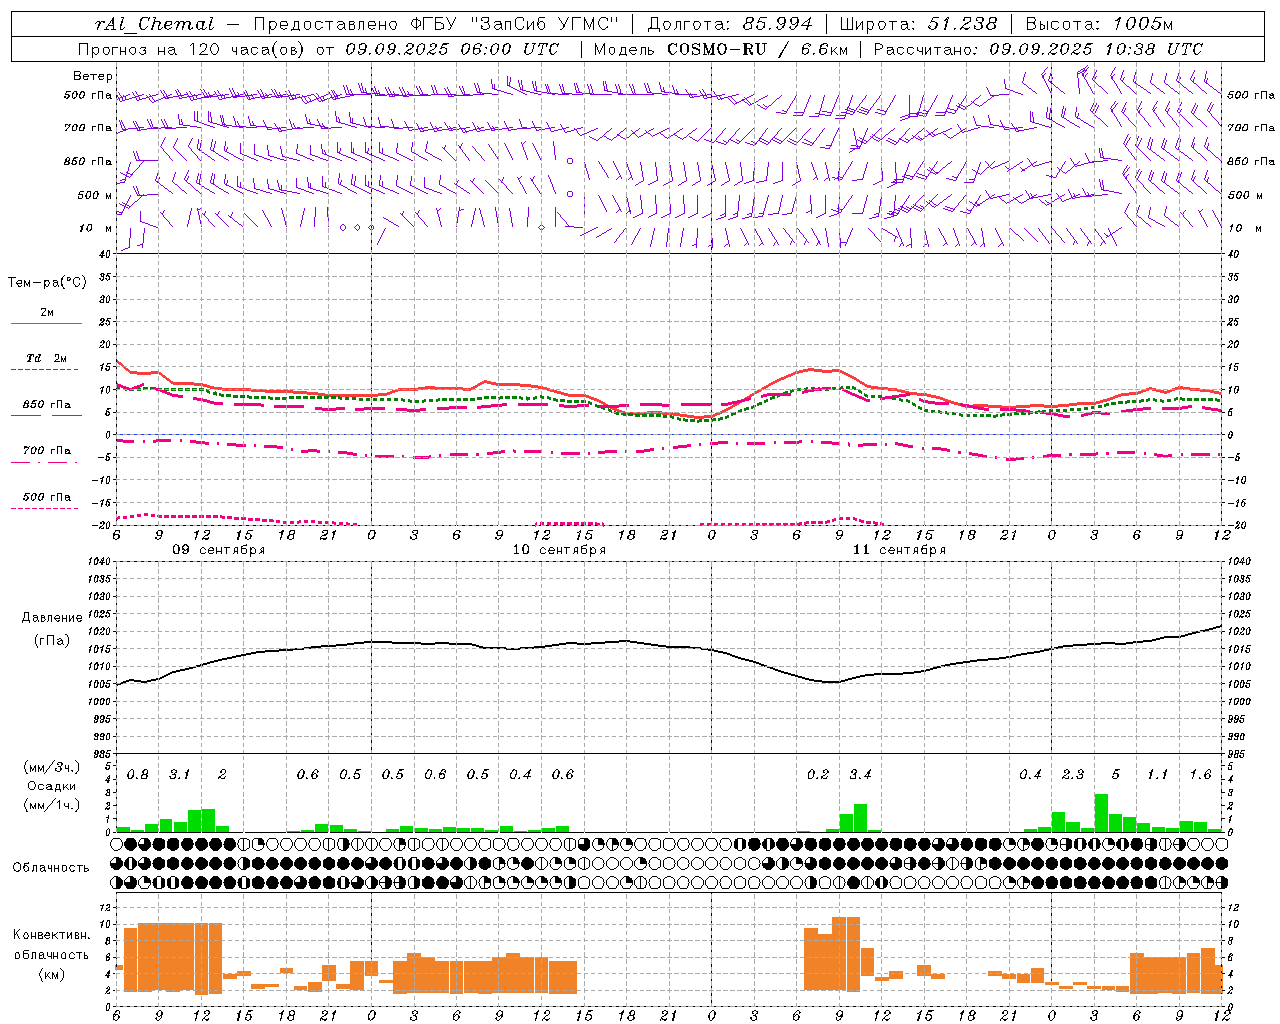Viewport: 1280px width, 1024px height.
Task: Click the Тем-ра(°C) panel label
Action: tap(47, 283)
